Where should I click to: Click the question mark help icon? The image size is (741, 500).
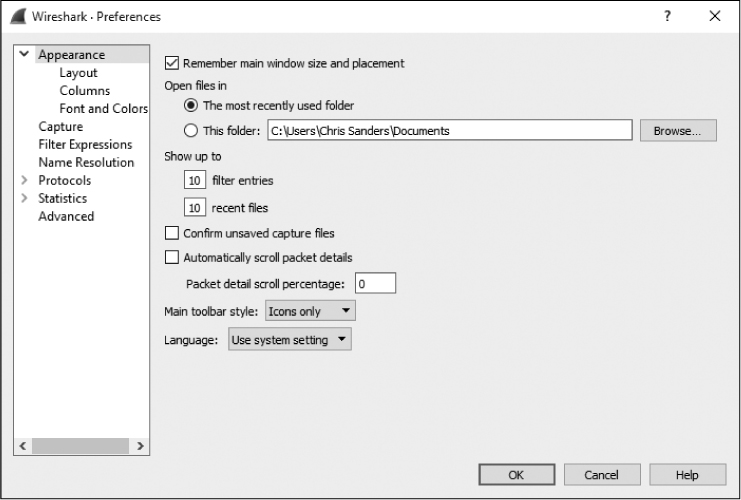tap(667, 16)
